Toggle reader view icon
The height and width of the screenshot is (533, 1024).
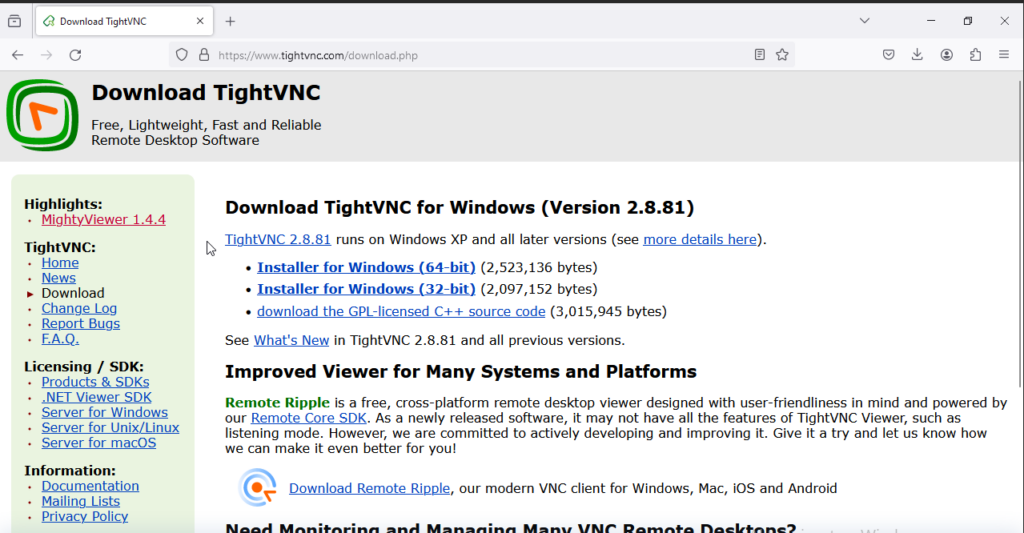point(759,55)
